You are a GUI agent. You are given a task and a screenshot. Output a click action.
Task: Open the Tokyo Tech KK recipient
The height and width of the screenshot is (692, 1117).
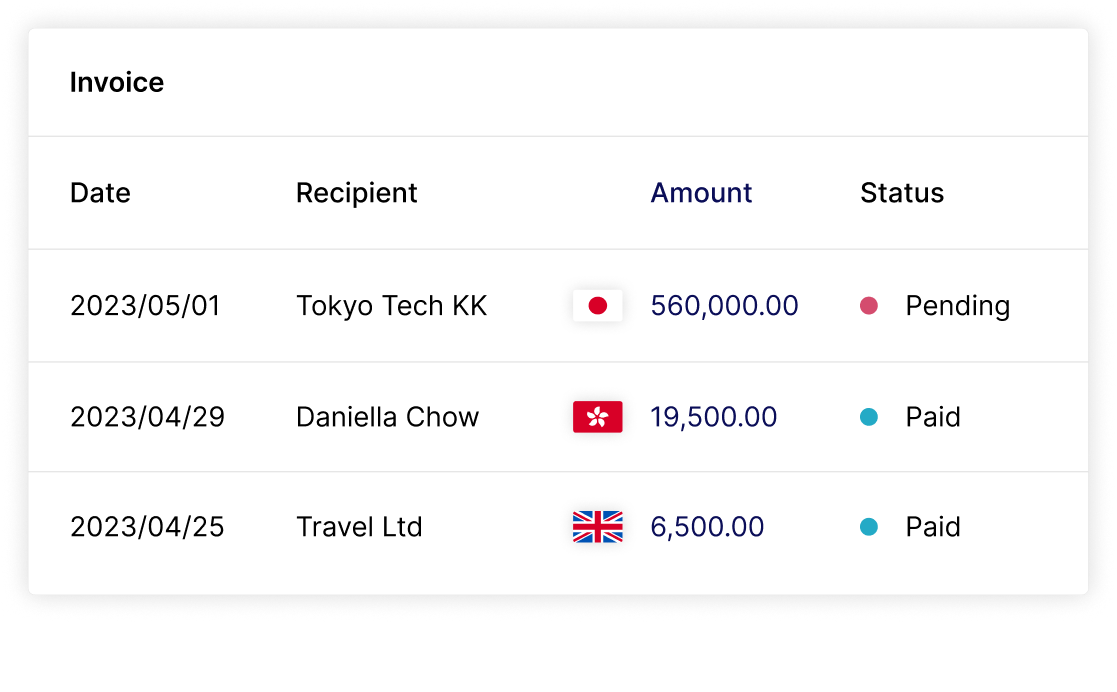391,306
